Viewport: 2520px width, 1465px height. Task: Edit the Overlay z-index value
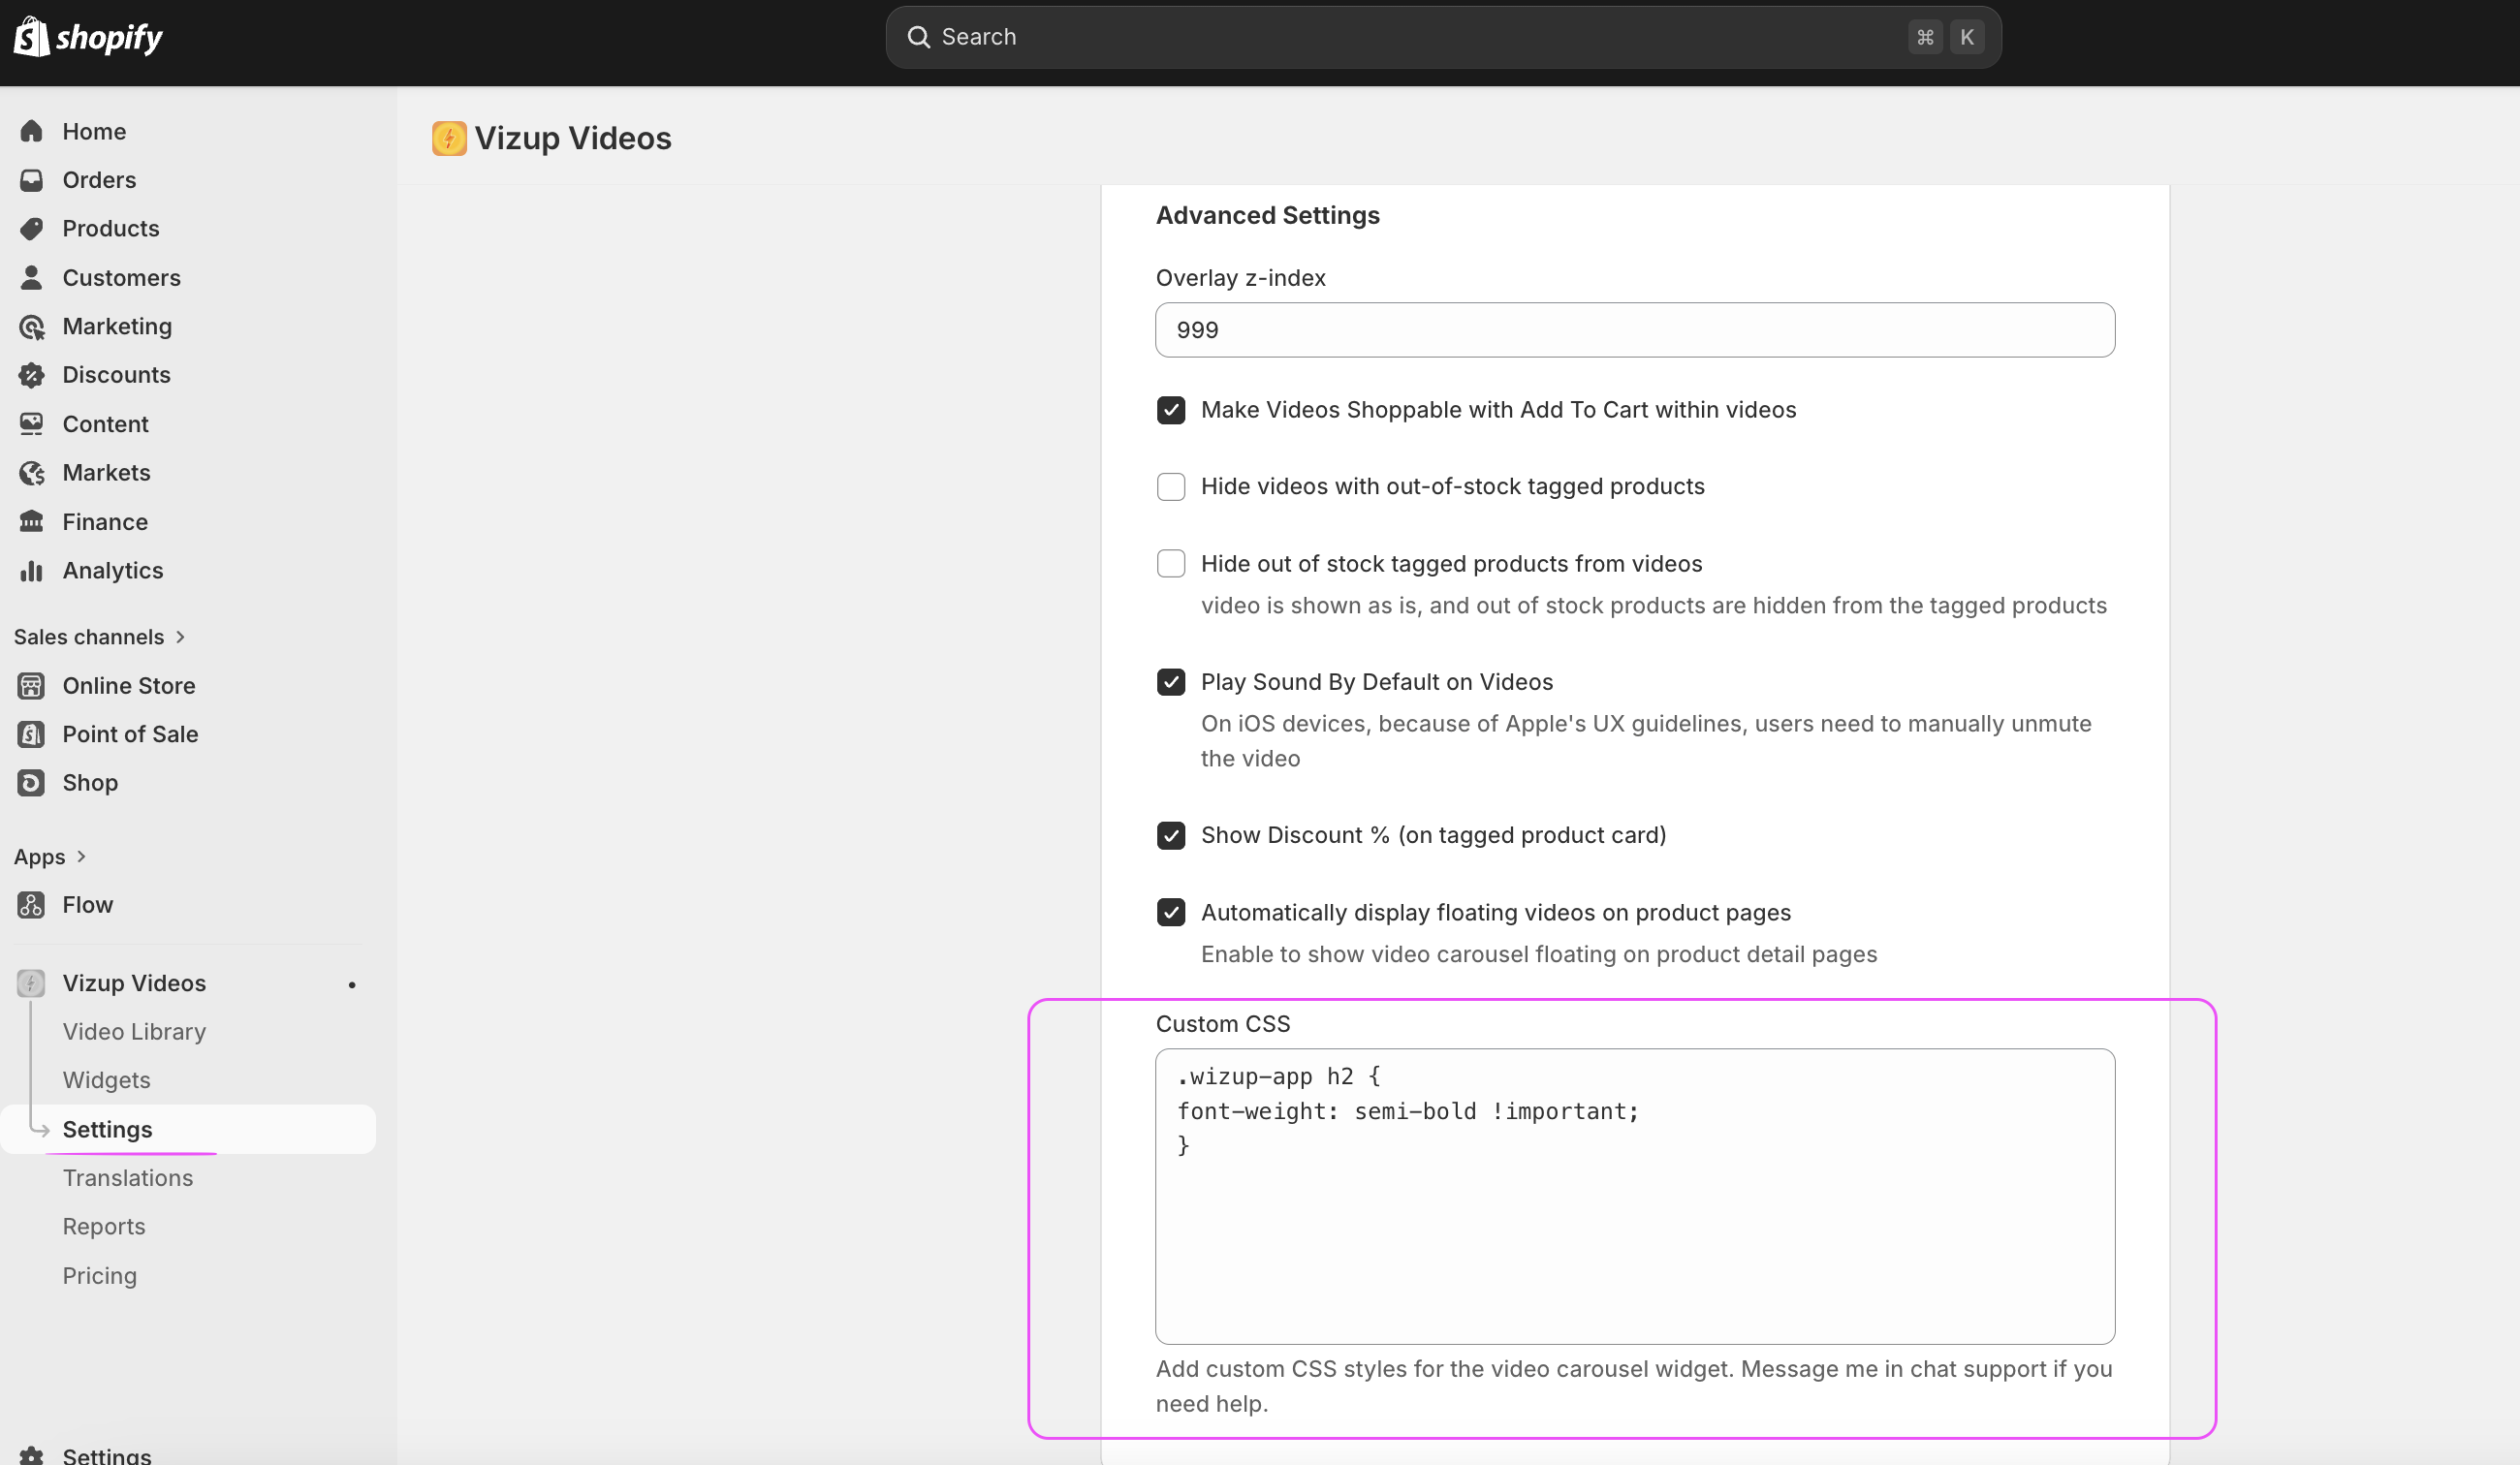[x=1633, y=329]
